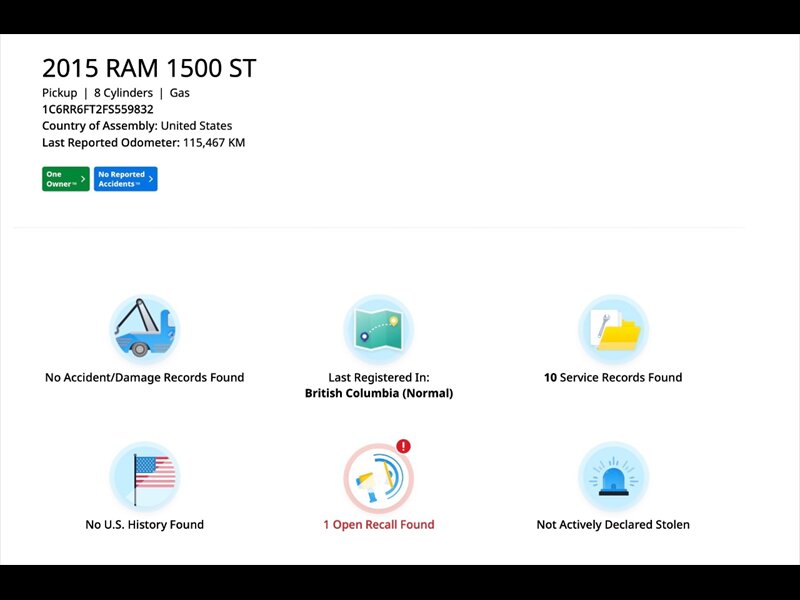The image size is (800, 600).
Task: Click the Not Actively Declared Stolen label
Action: (x=613, y=524)
